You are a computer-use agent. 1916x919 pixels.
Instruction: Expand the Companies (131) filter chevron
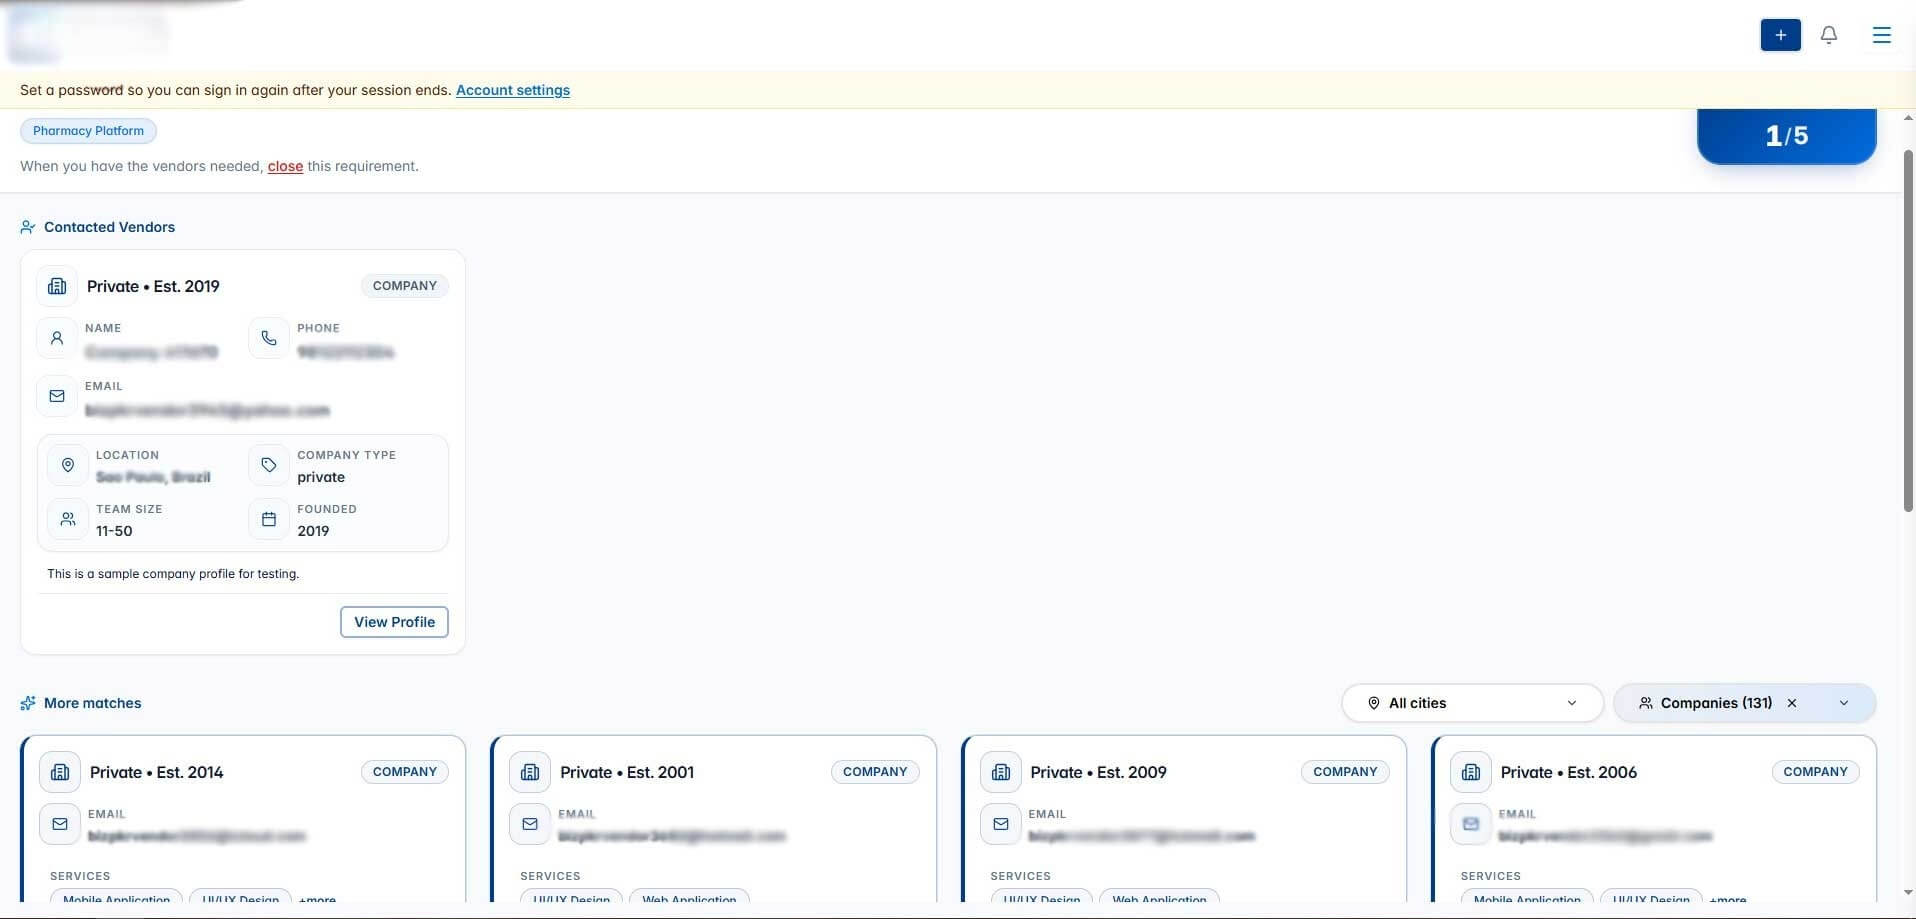pyautogui.click(x=1844, y=703)
